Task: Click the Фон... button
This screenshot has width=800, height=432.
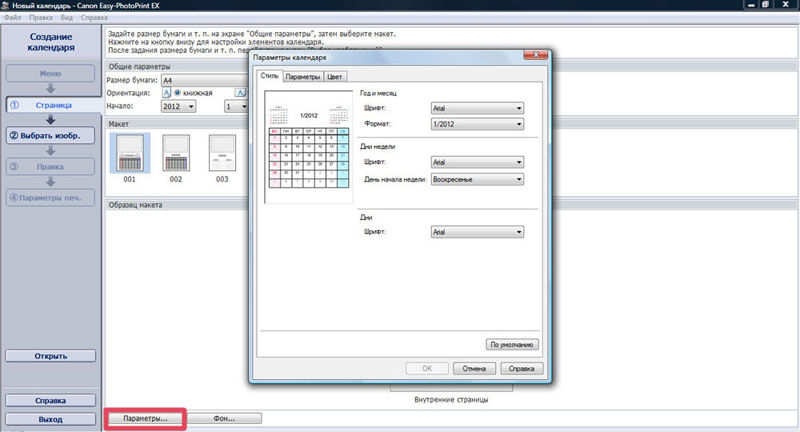Action: click(x=224, y=418)
